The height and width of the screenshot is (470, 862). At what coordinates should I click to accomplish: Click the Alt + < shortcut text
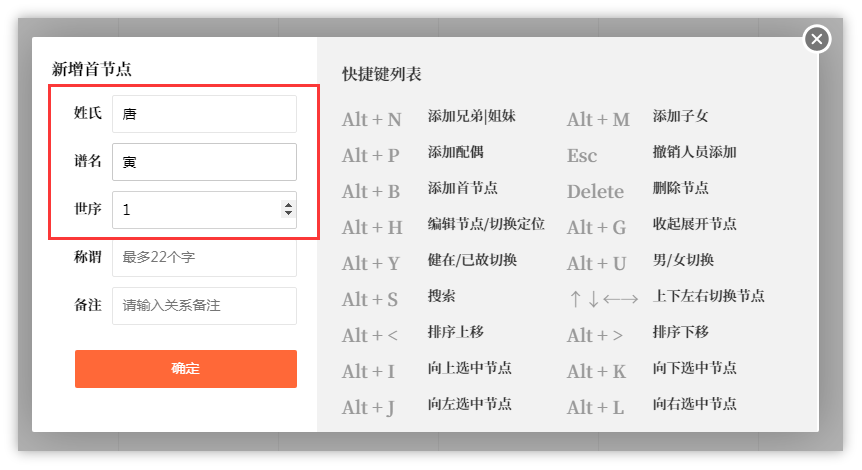tap(369, 335)
